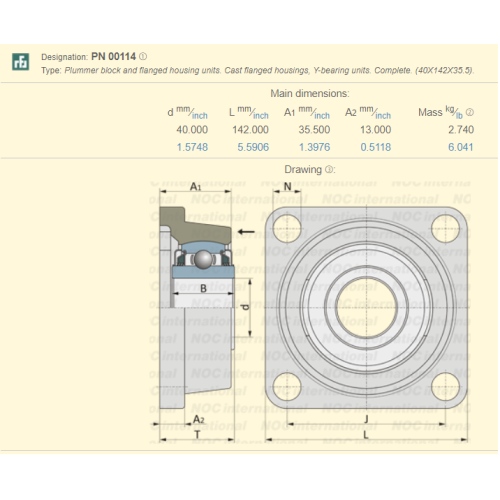Click the 0.5118 inch value for A2

point(376,147)
